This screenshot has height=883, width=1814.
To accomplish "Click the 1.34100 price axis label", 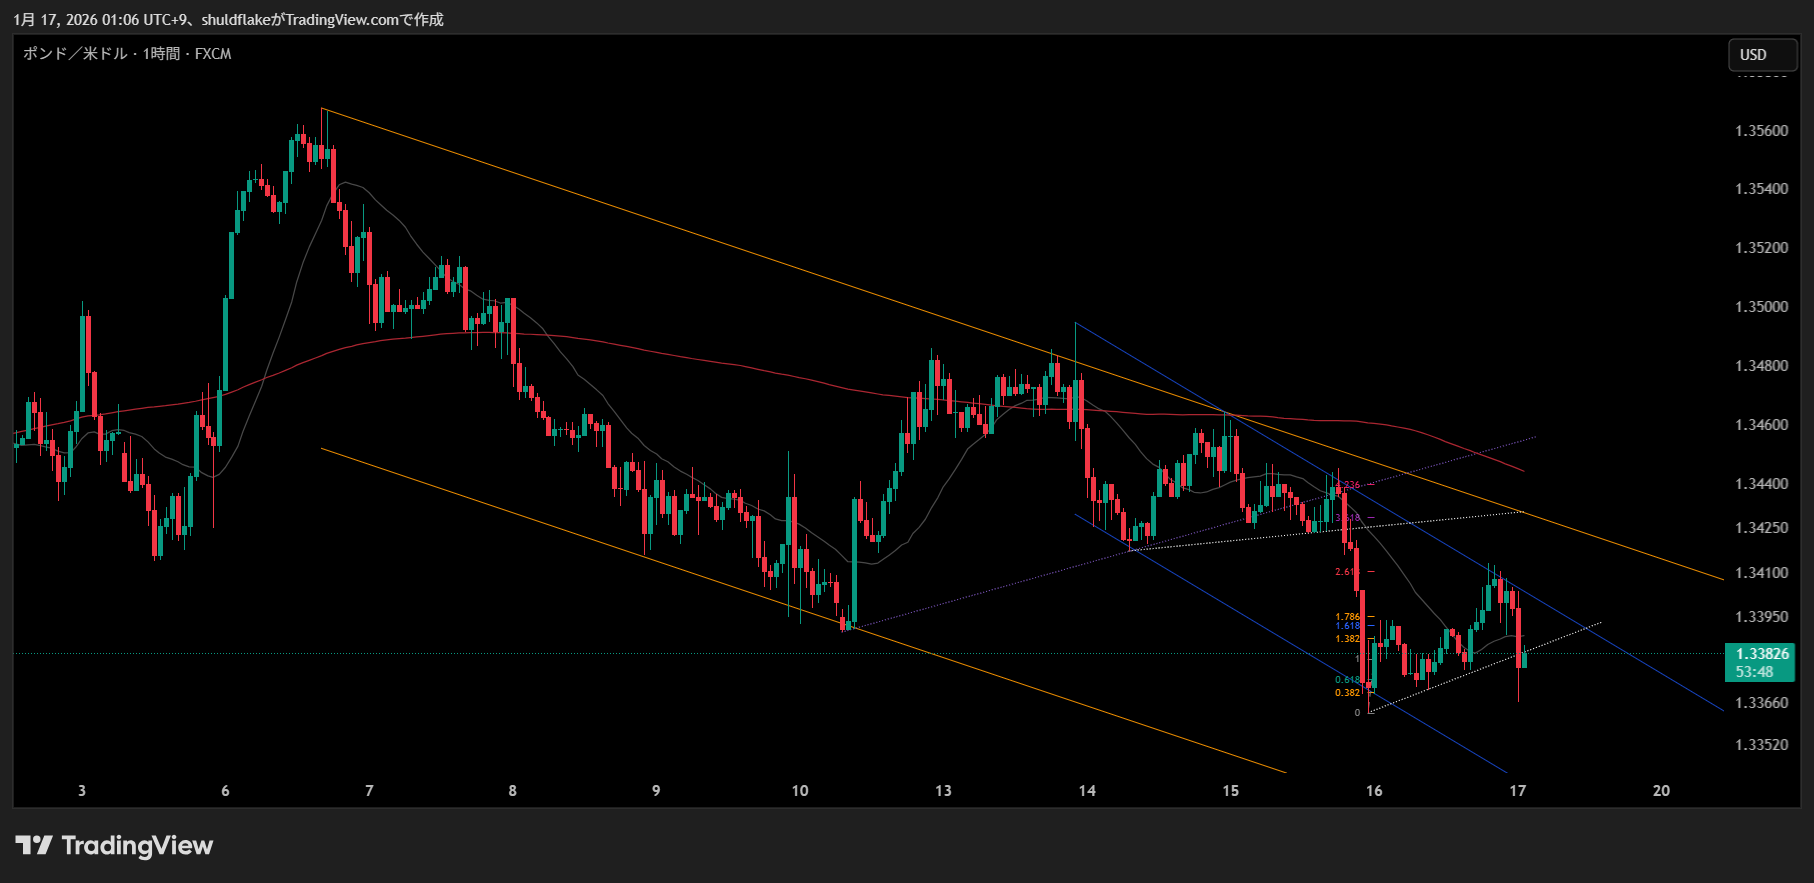I will point(1761,573).
